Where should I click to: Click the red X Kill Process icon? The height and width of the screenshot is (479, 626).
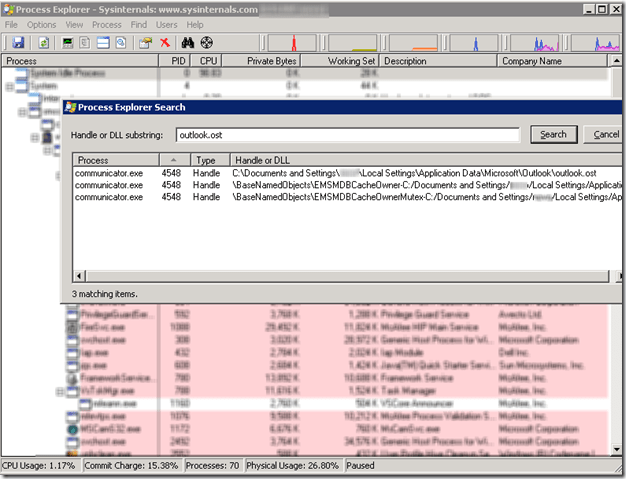click(x=165, y=43)
